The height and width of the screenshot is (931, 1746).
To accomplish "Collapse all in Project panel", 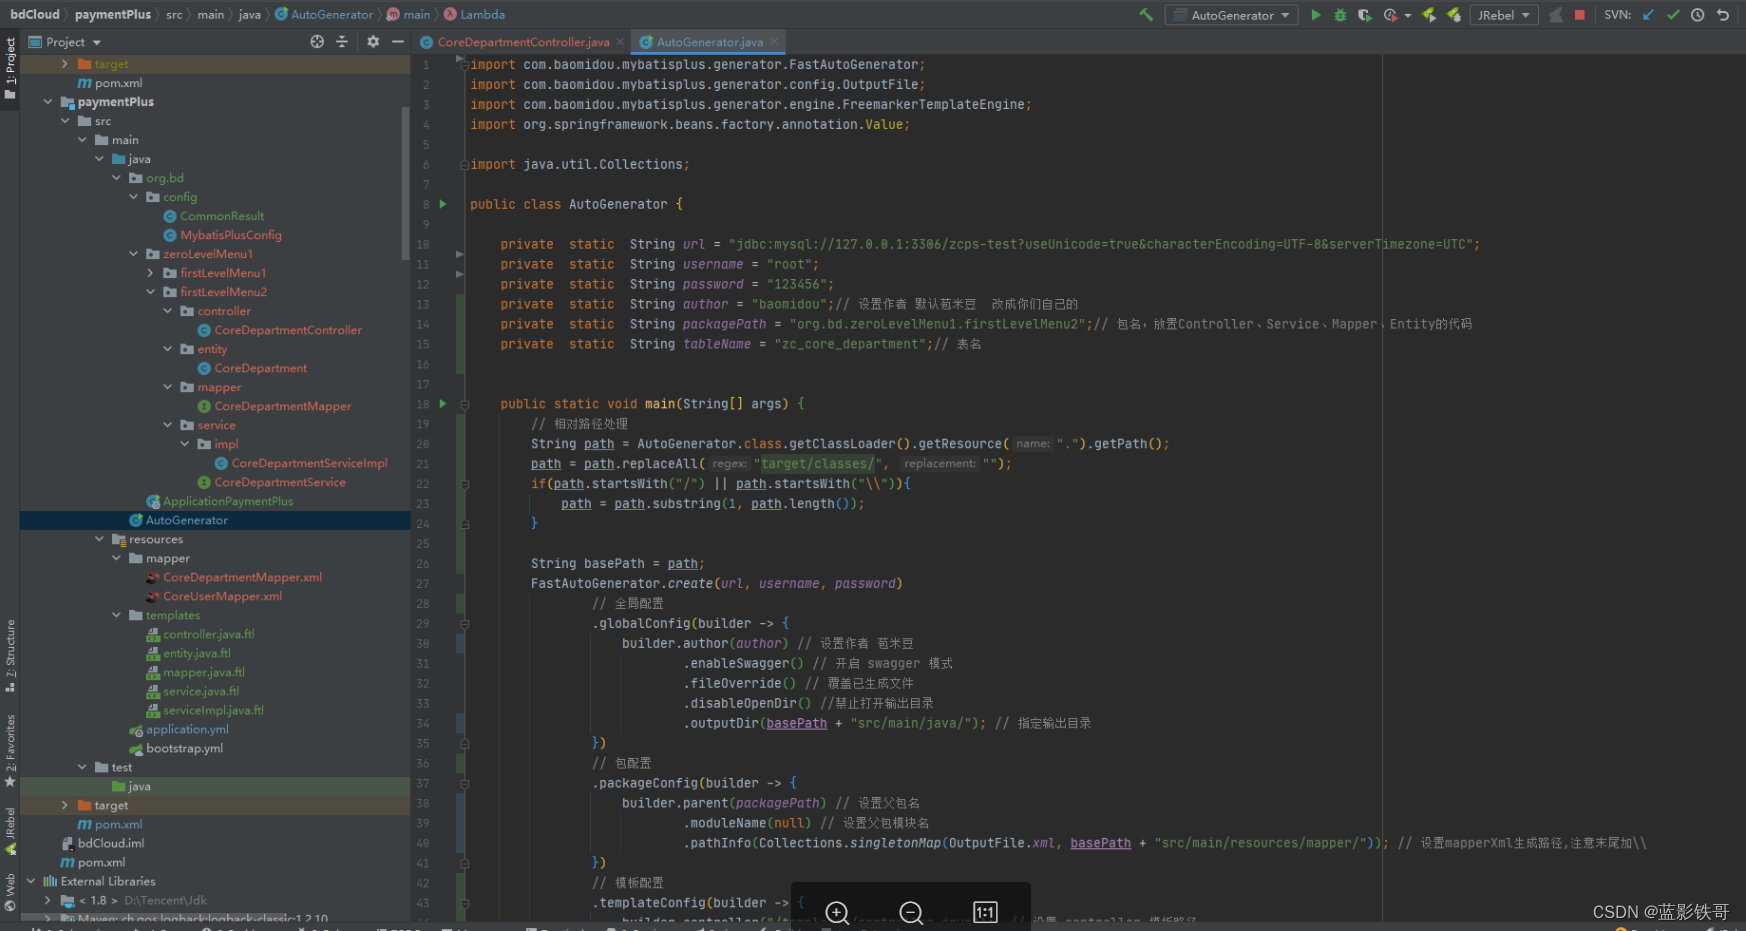I will pyautogui.click(x=342, y=42).
